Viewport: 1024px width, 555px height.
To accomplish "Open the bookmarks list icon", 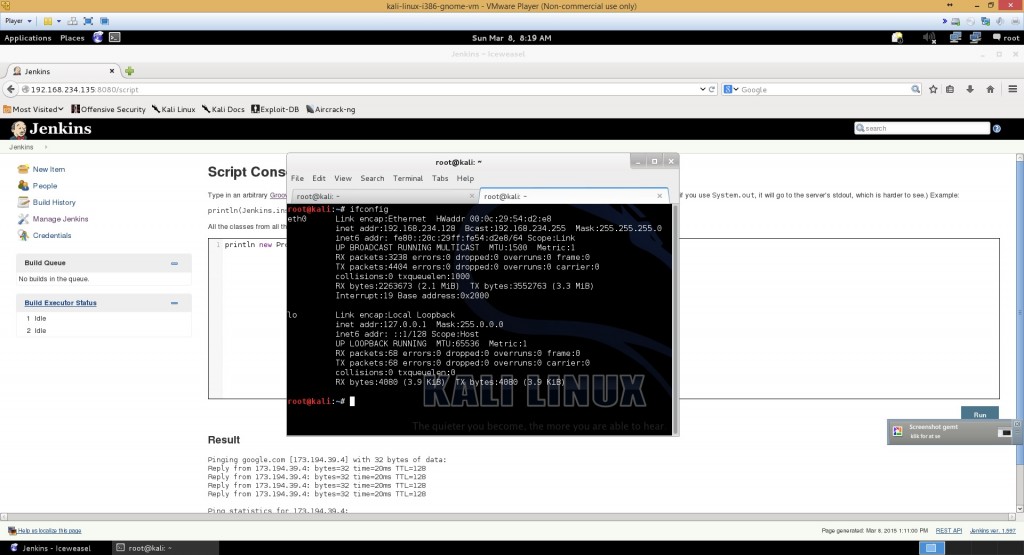I will (x=950, y=89).
